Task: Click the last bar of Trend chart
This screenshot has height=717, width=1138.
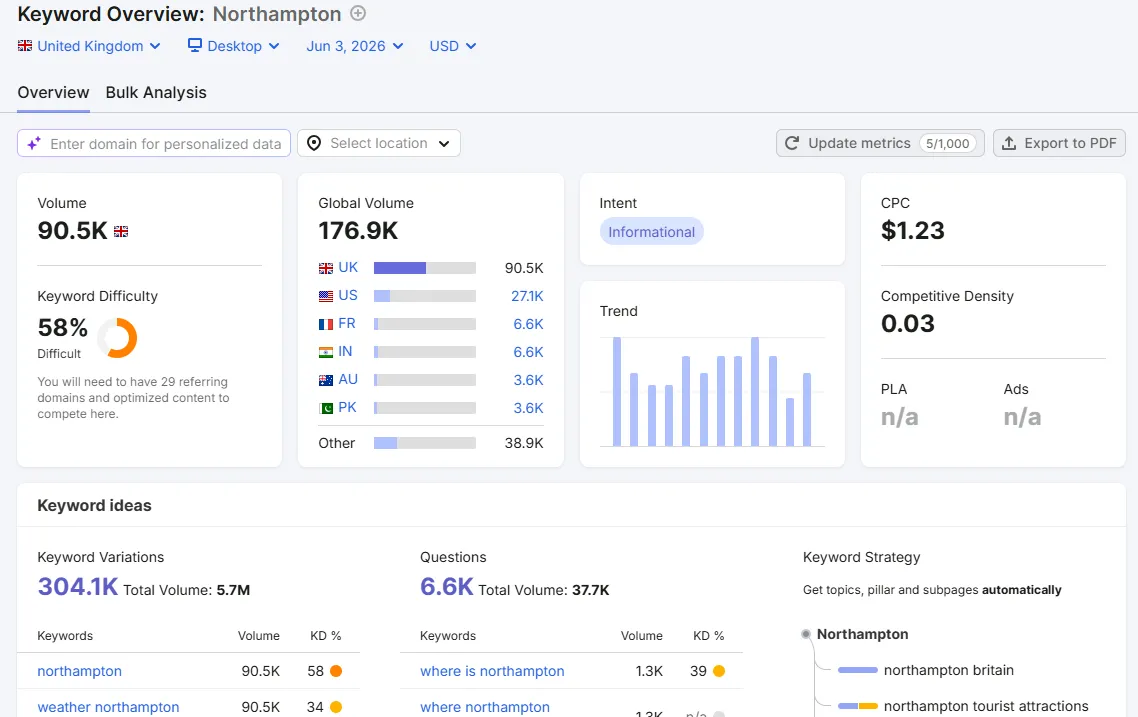Action: click(807, 409)
